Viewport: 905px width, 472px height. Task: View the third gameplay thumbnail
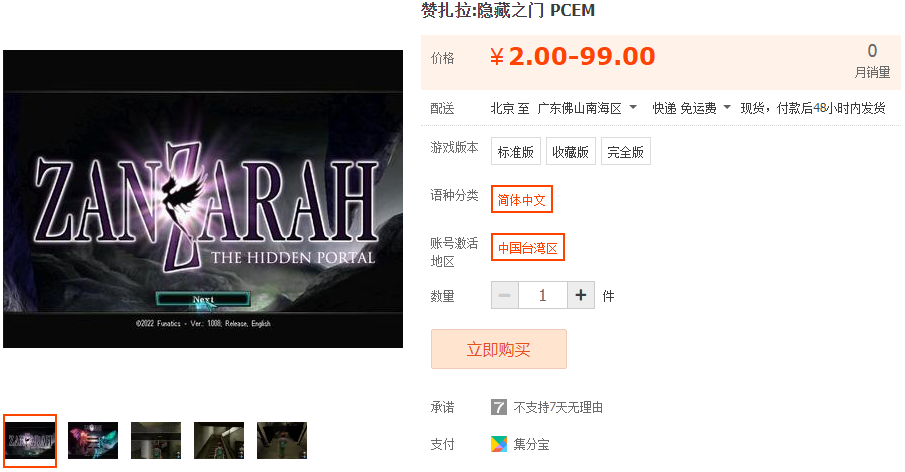point(156,441)
